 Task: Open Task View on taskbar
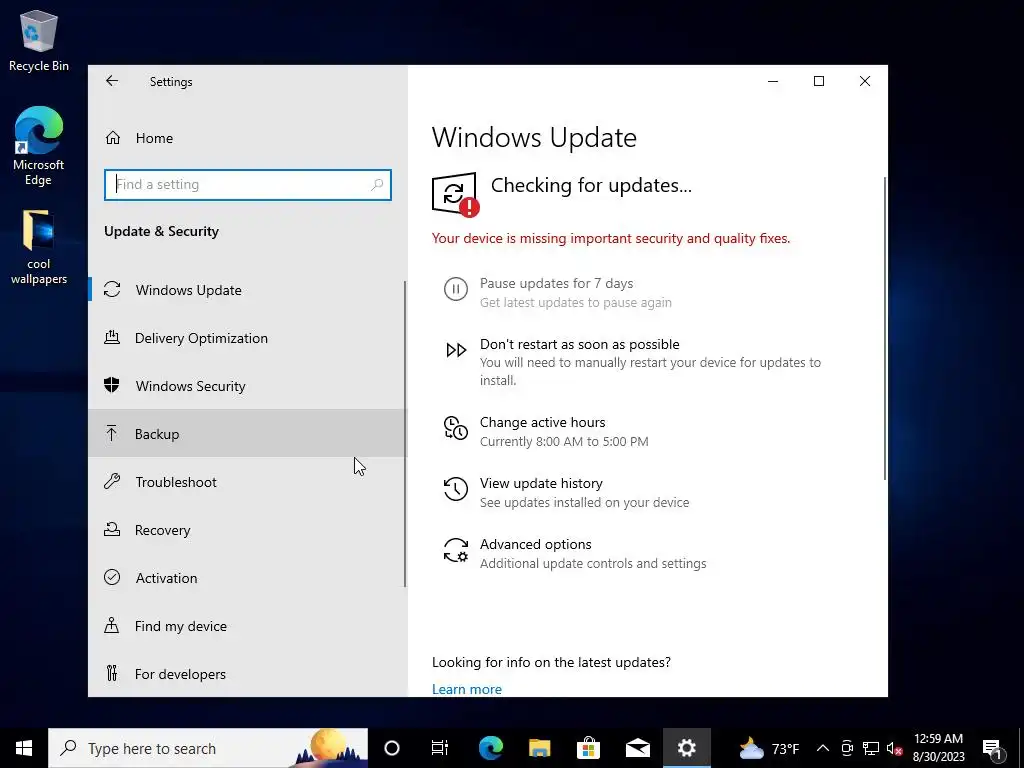click(440, 748)
